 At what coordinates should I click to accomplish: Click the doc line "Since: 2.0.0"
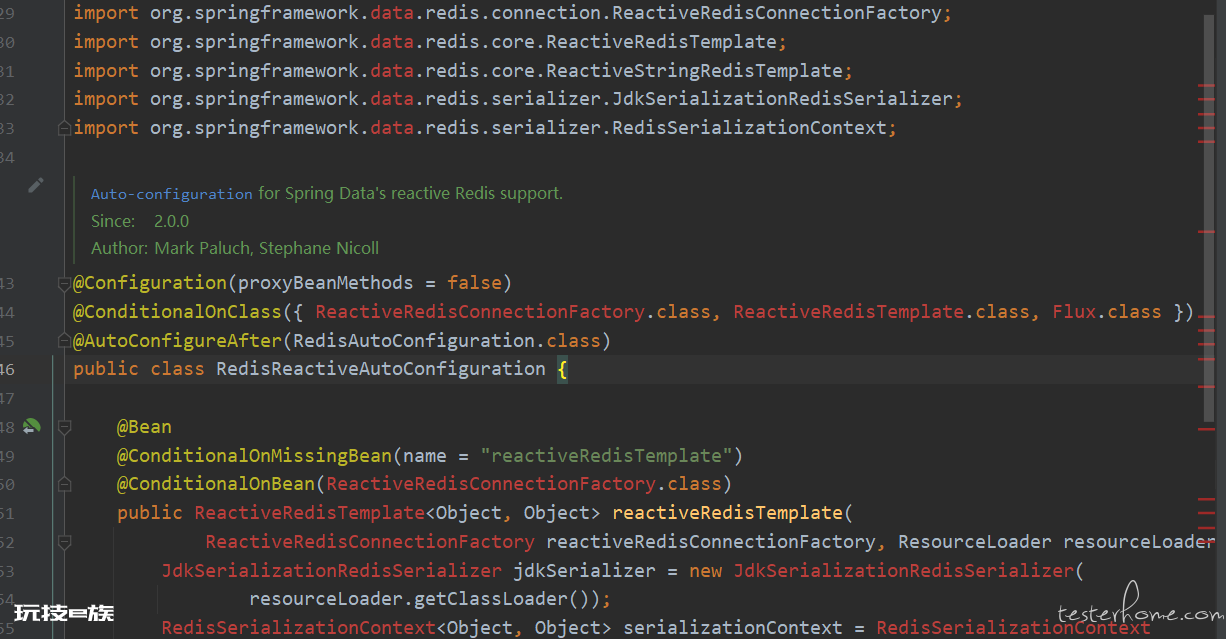pos(140,221)
